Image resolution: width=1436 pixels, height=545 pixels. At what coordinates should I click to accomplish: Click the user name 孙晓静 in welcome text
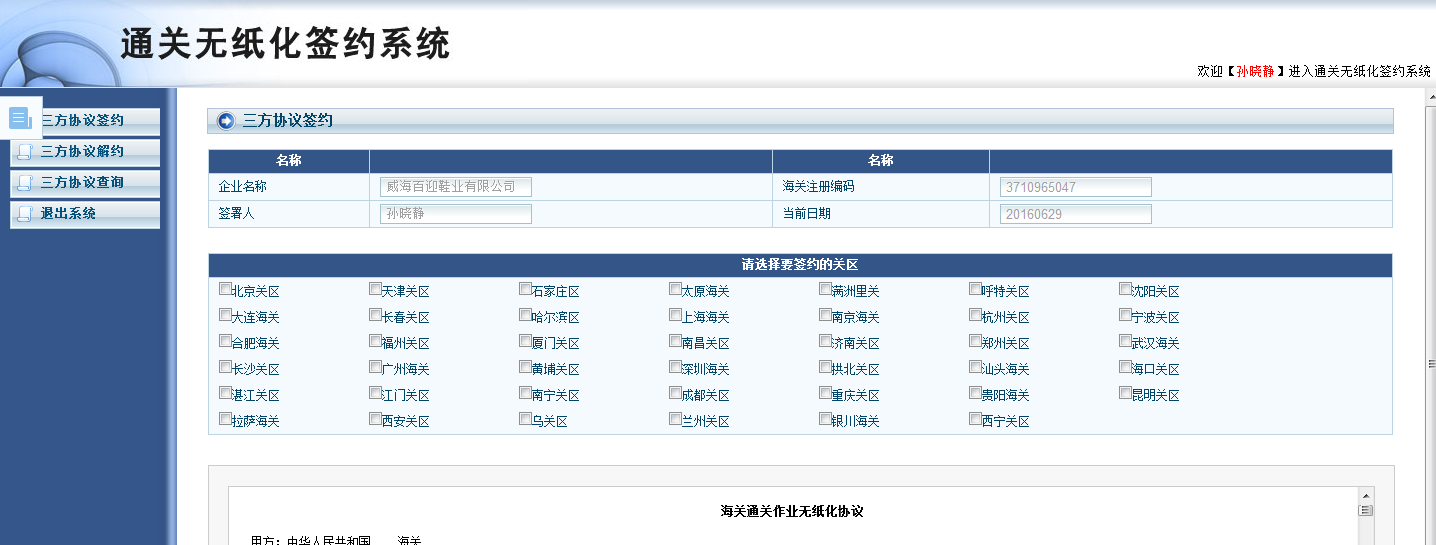pos(1255,71)
